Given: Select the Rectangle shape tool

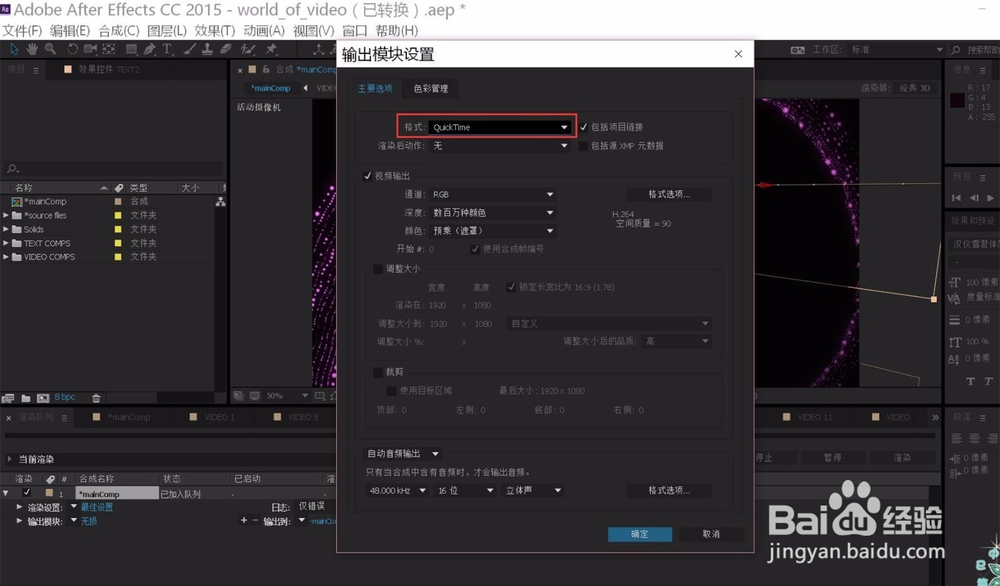Looking at the screenshot, I should coord(132,49).
